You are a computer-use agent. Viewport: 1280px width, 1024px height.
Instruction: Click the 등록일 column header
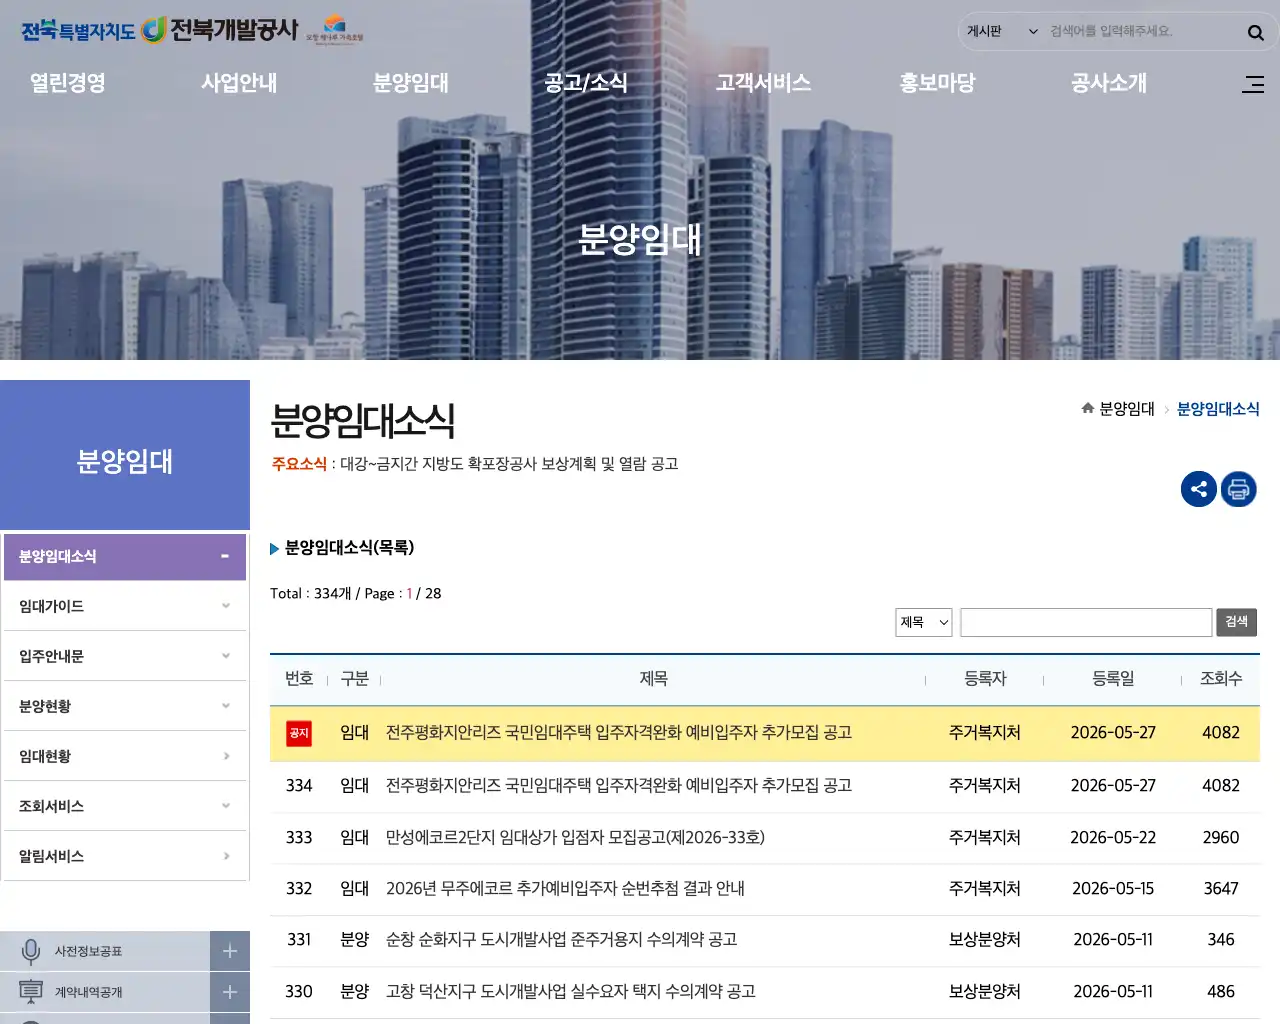coord(1113,679)
